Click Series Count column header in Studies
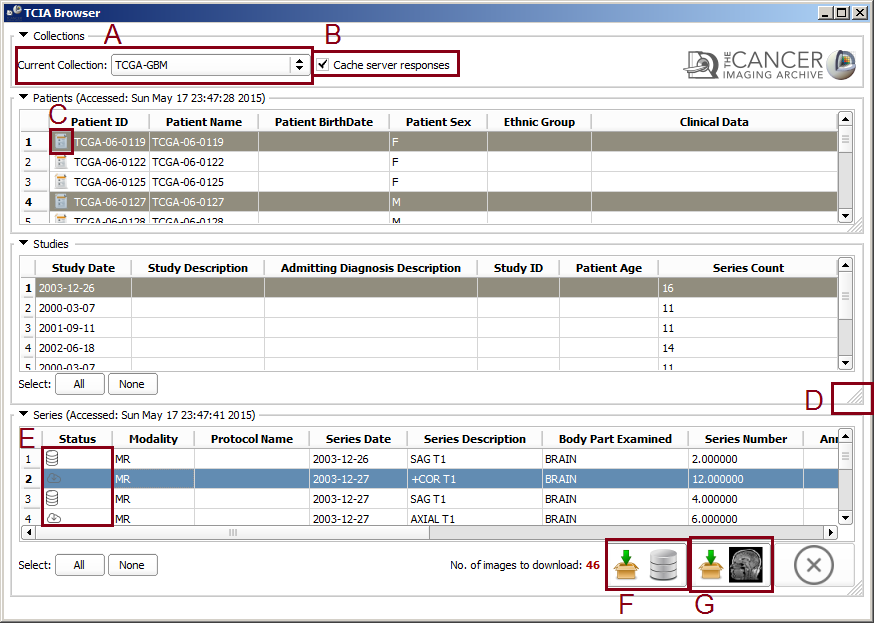Screen dimensions: 876x625 747,268
